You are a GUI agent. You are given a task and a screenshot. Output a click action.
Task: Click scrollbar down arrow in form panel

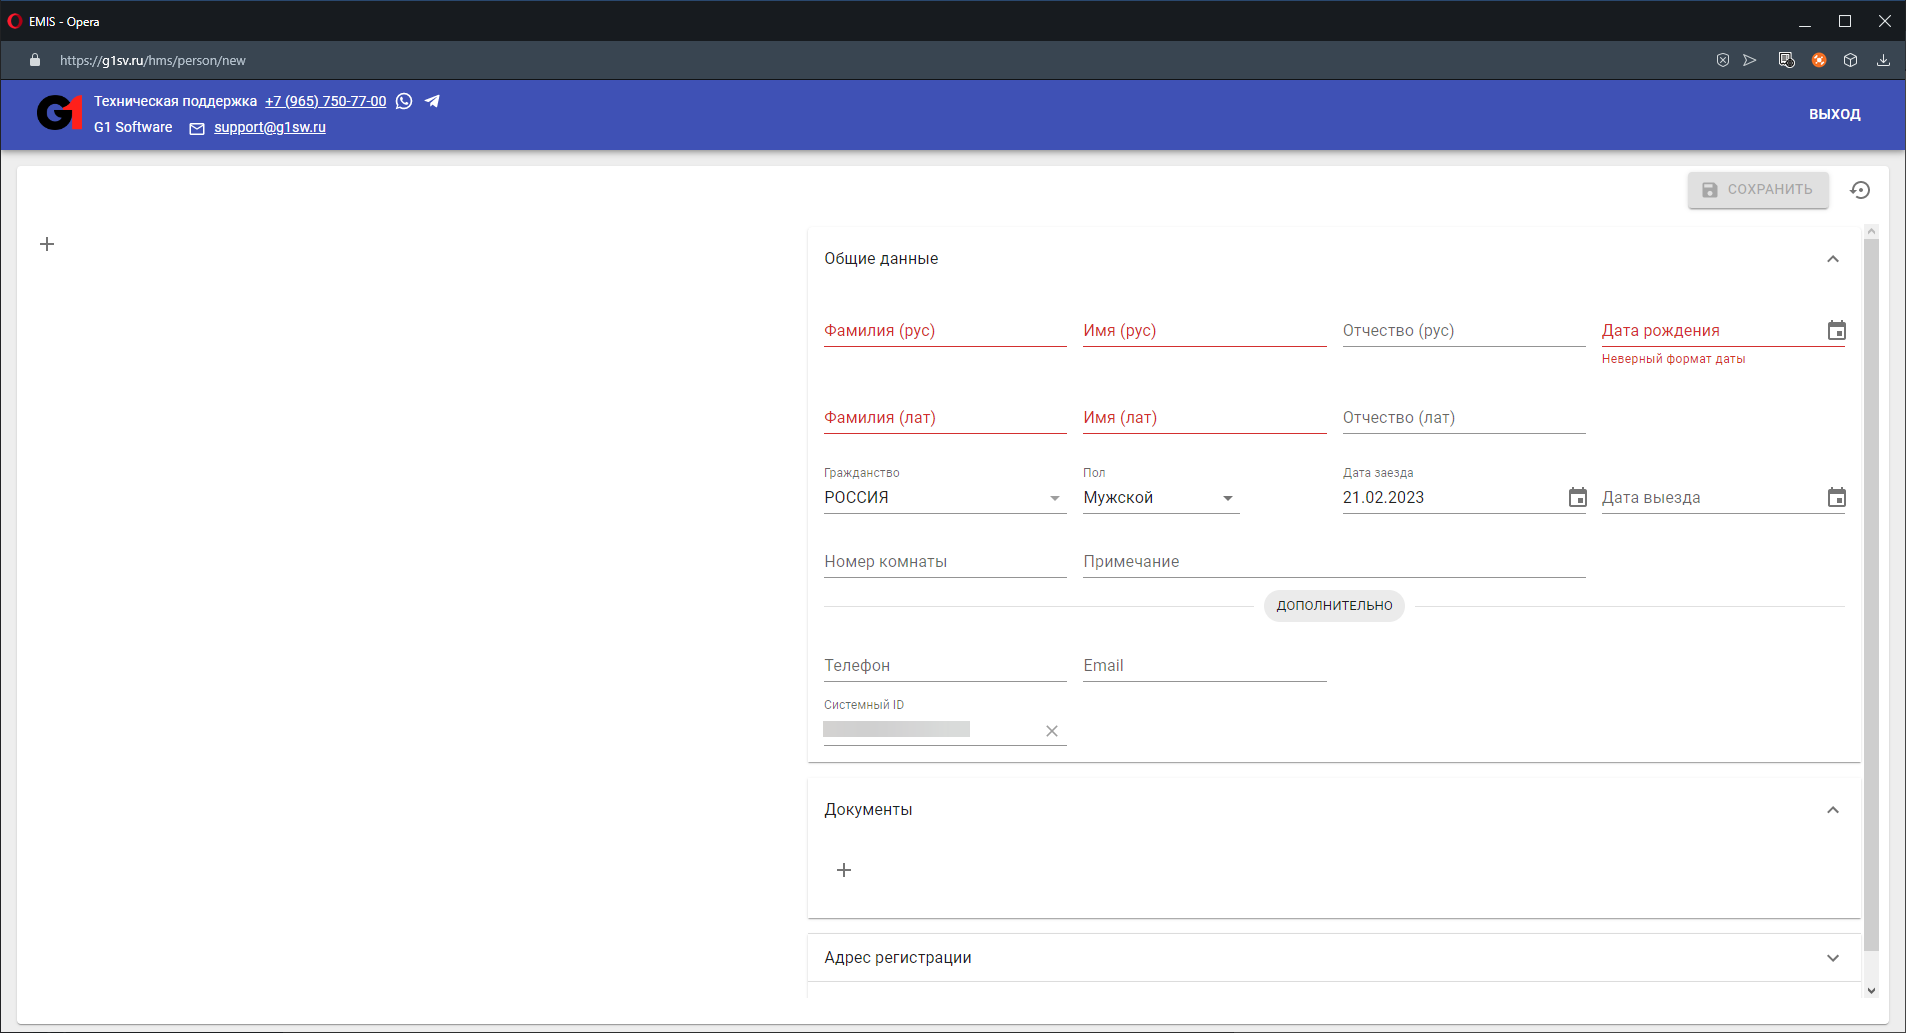click(x=1871, y=991)
